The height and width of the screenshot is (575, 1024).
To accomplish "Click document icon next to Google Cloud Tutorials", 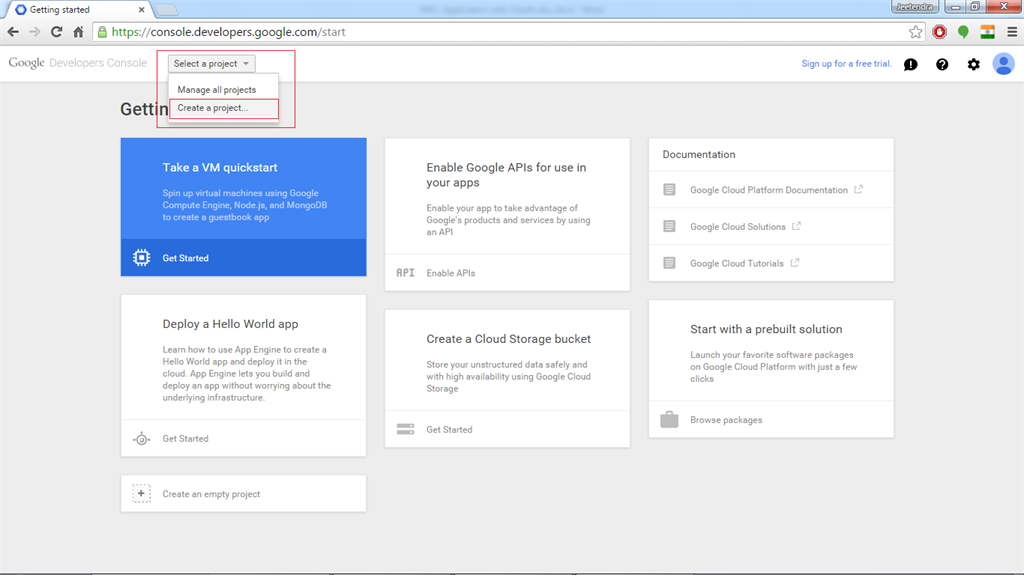I will click(669, 263).
